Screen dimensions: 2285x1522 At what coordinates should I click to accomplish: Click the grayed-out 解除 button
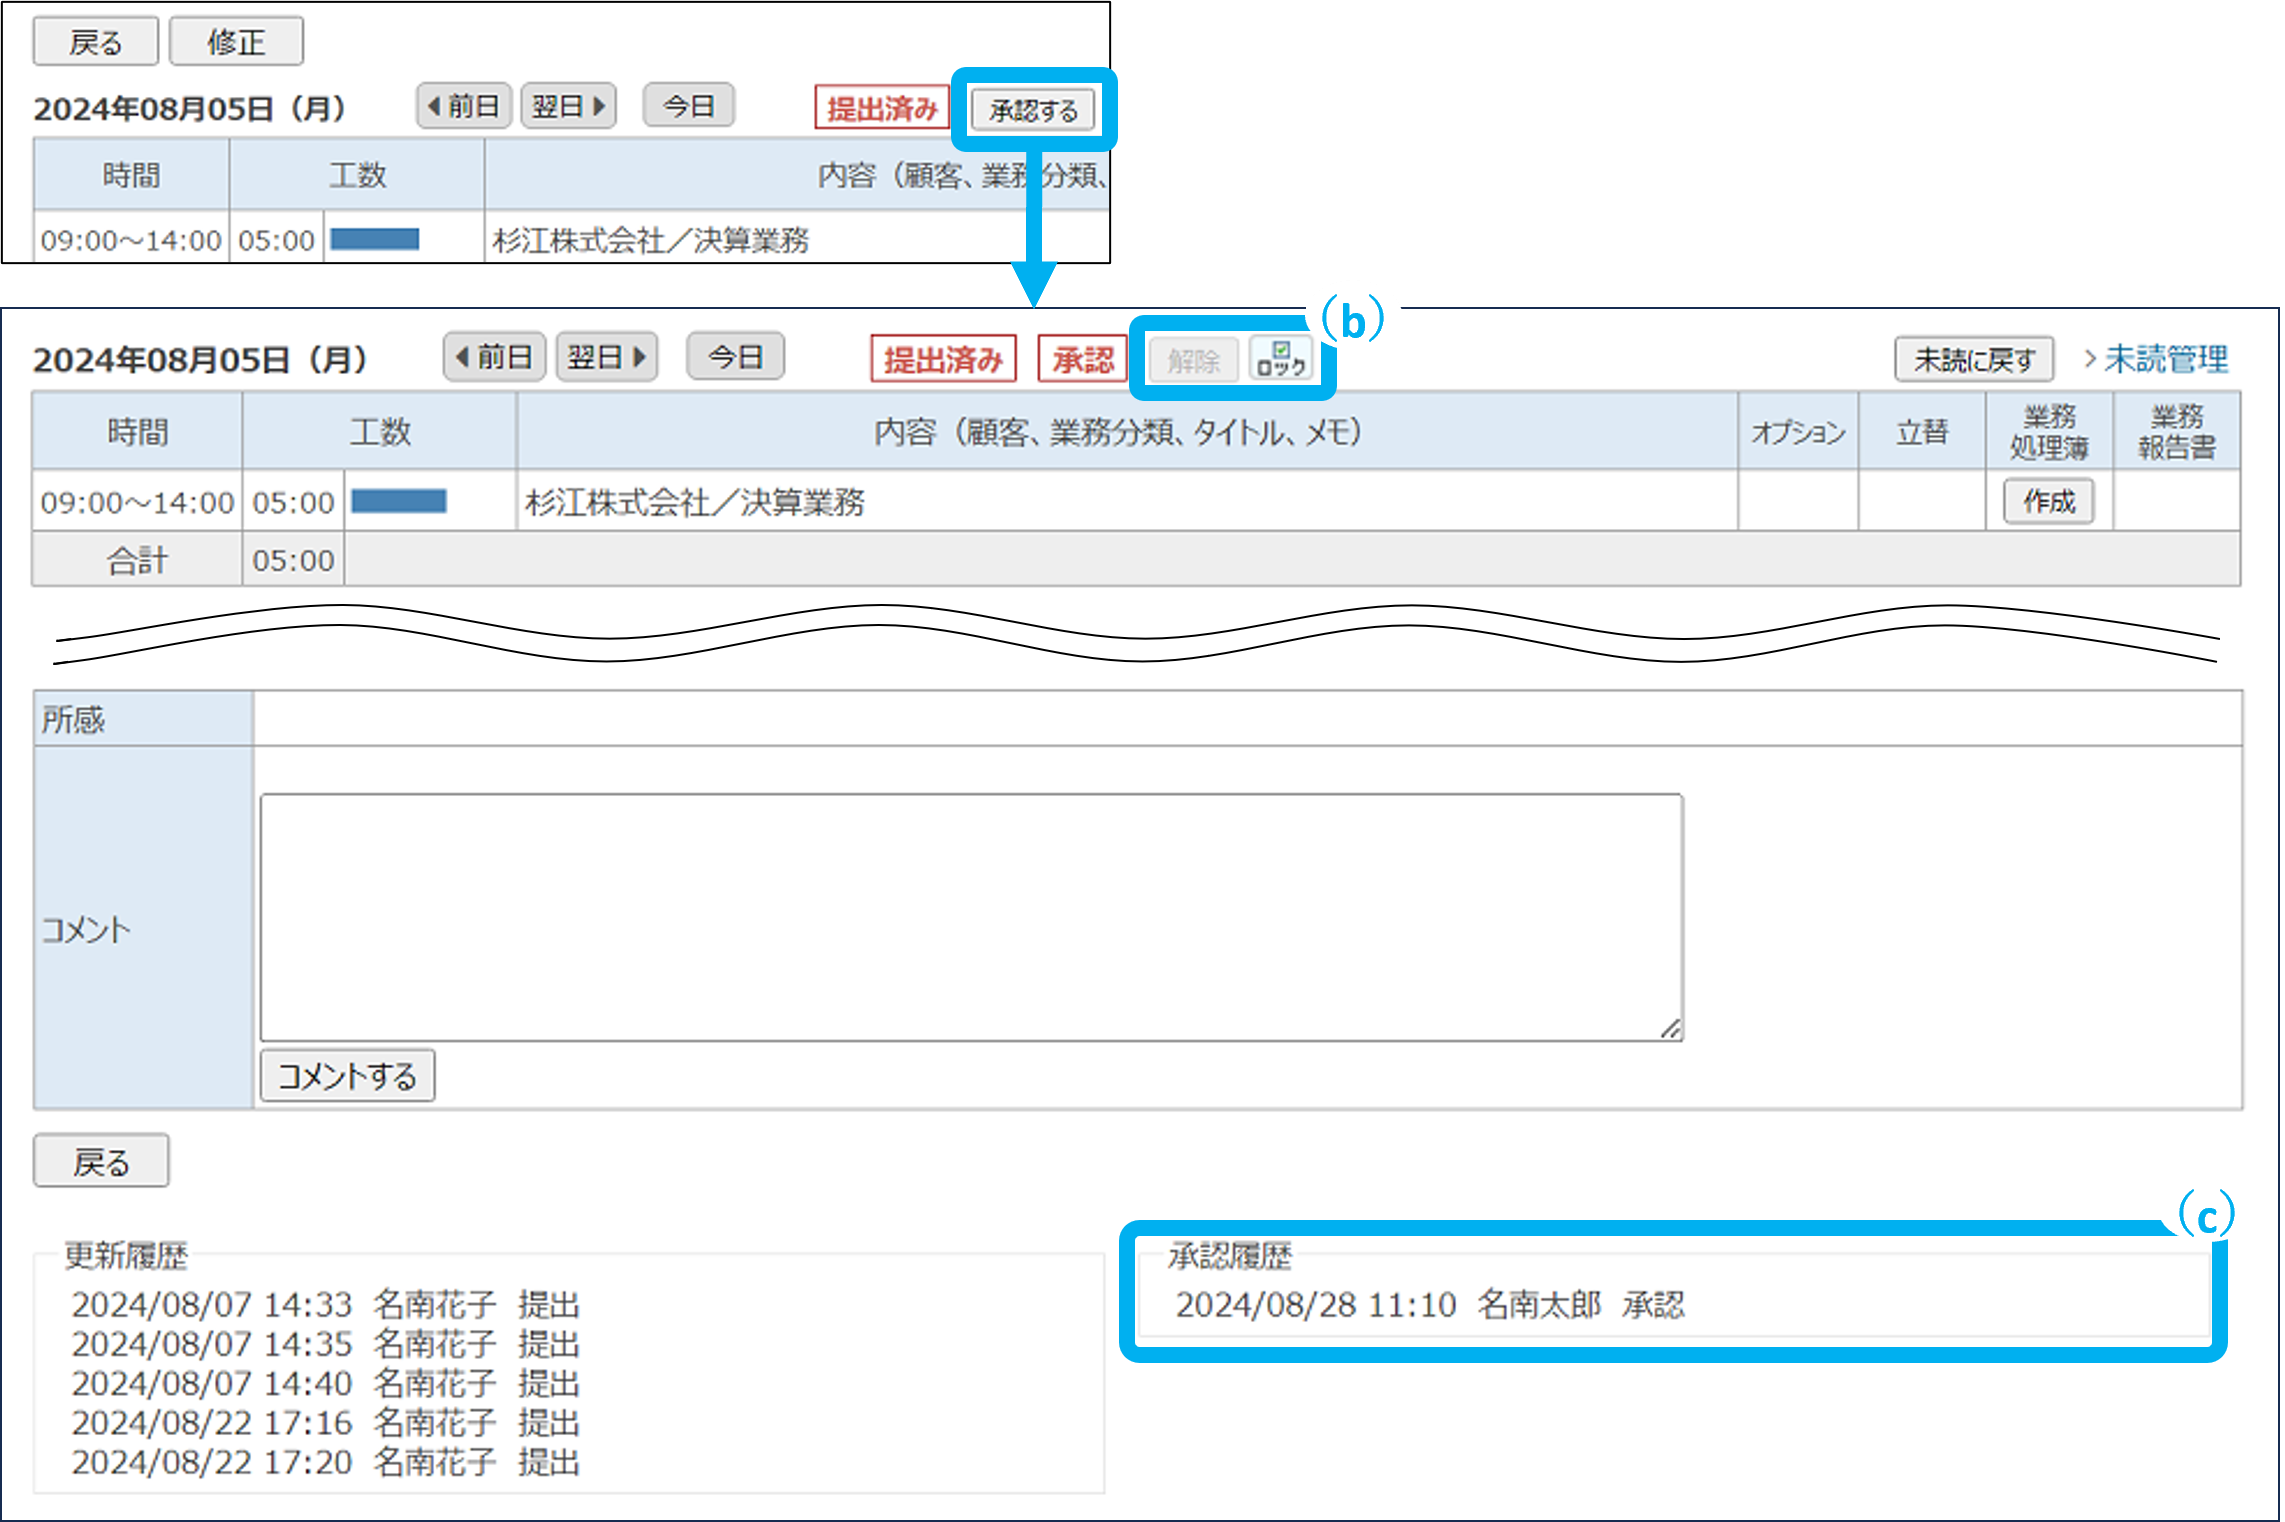click(1193, 360)
